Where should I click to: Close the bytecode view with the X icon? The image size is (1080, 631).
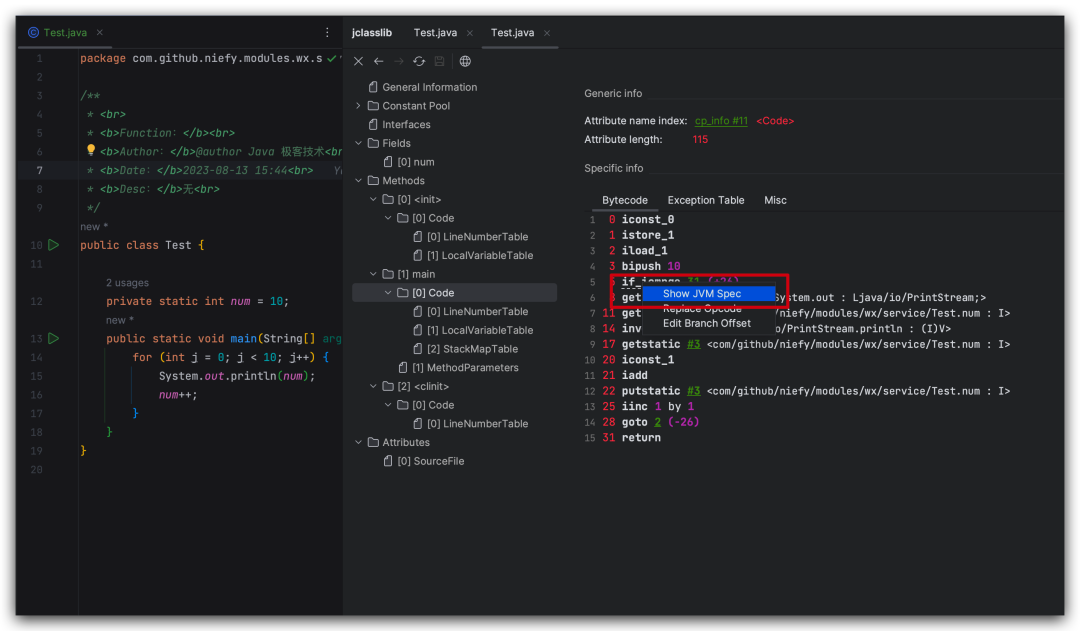coord(358,61)
